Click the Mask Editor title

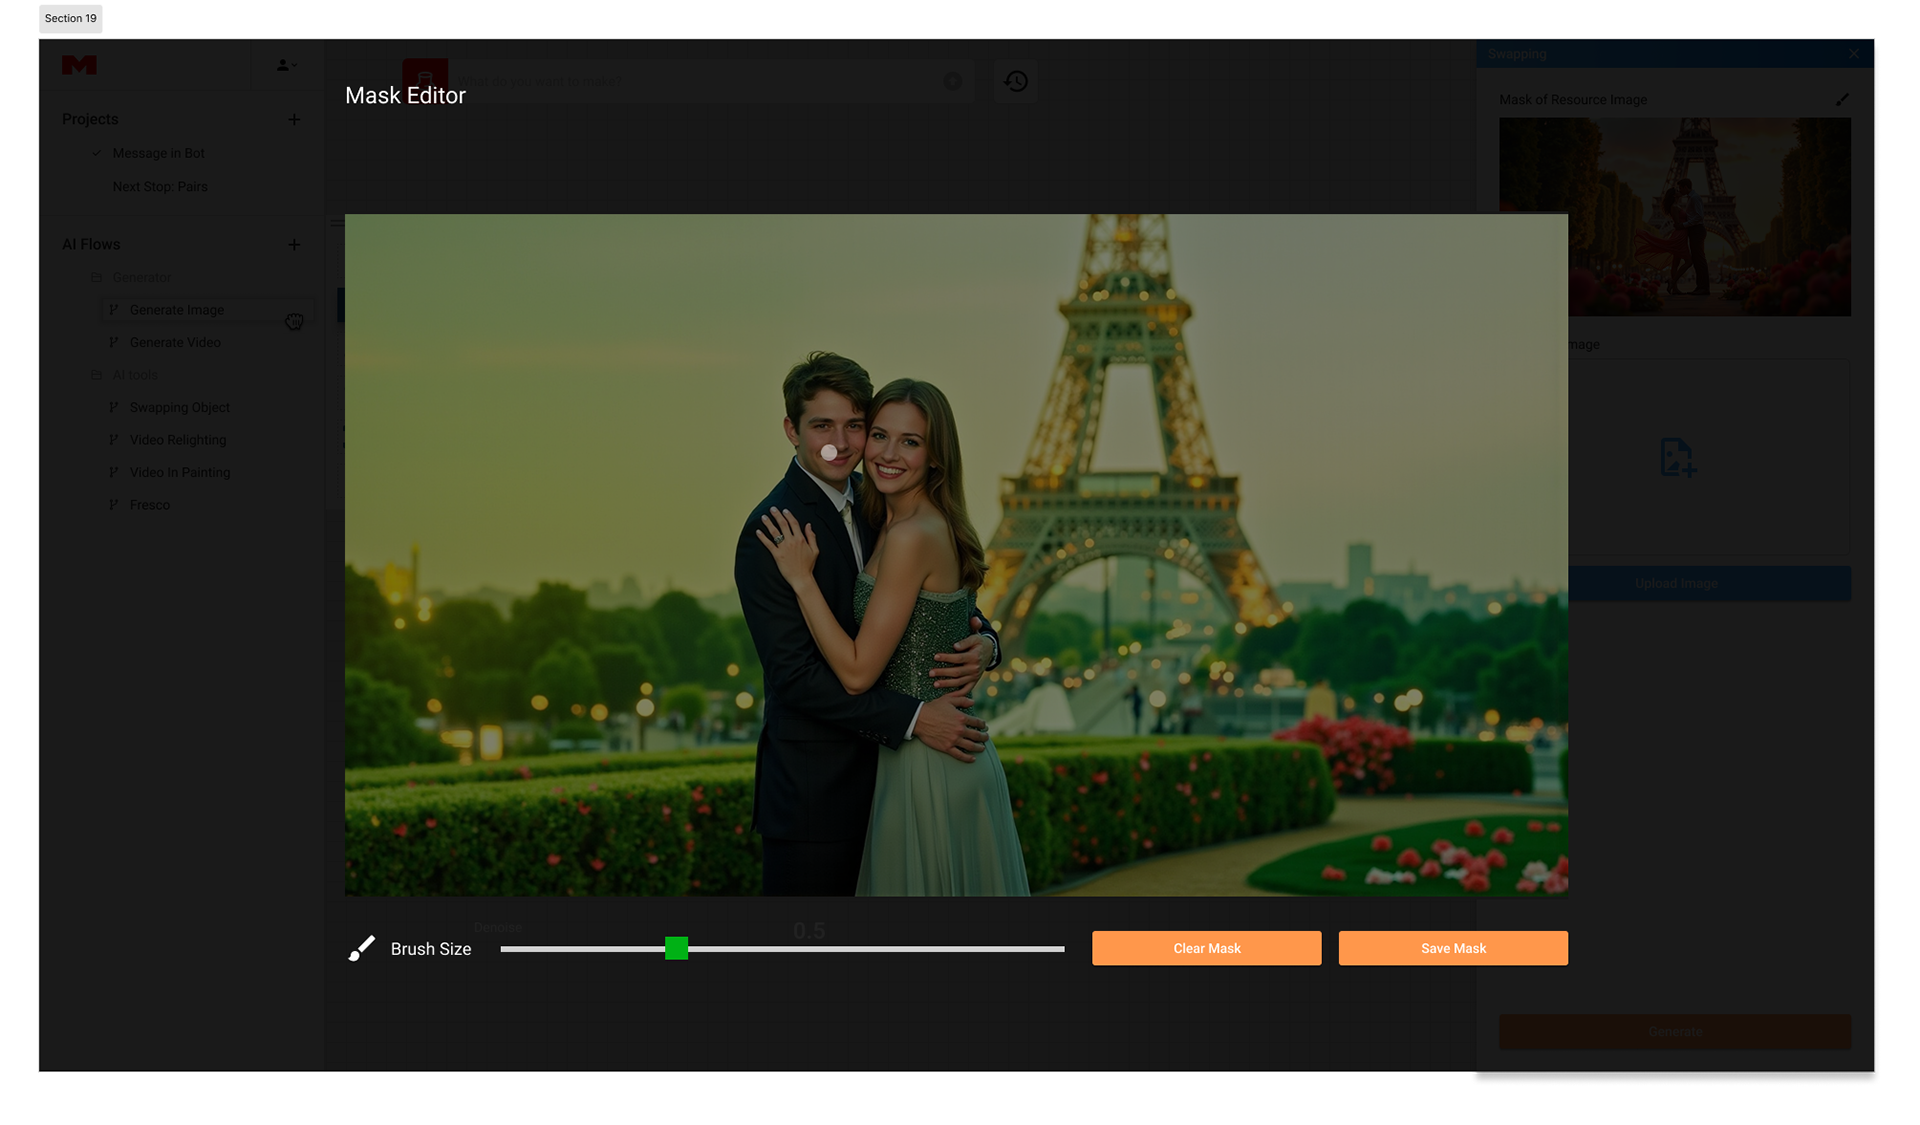coord(405,95)
